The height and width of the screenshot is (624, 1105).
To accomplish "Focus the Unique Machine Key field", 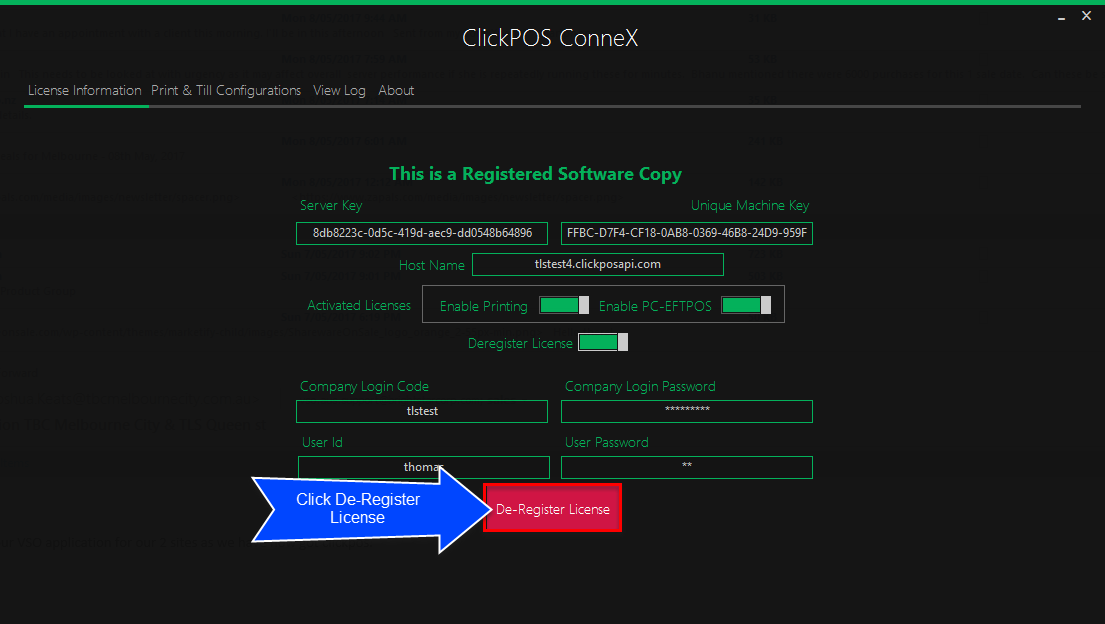I will pos(687,233).
